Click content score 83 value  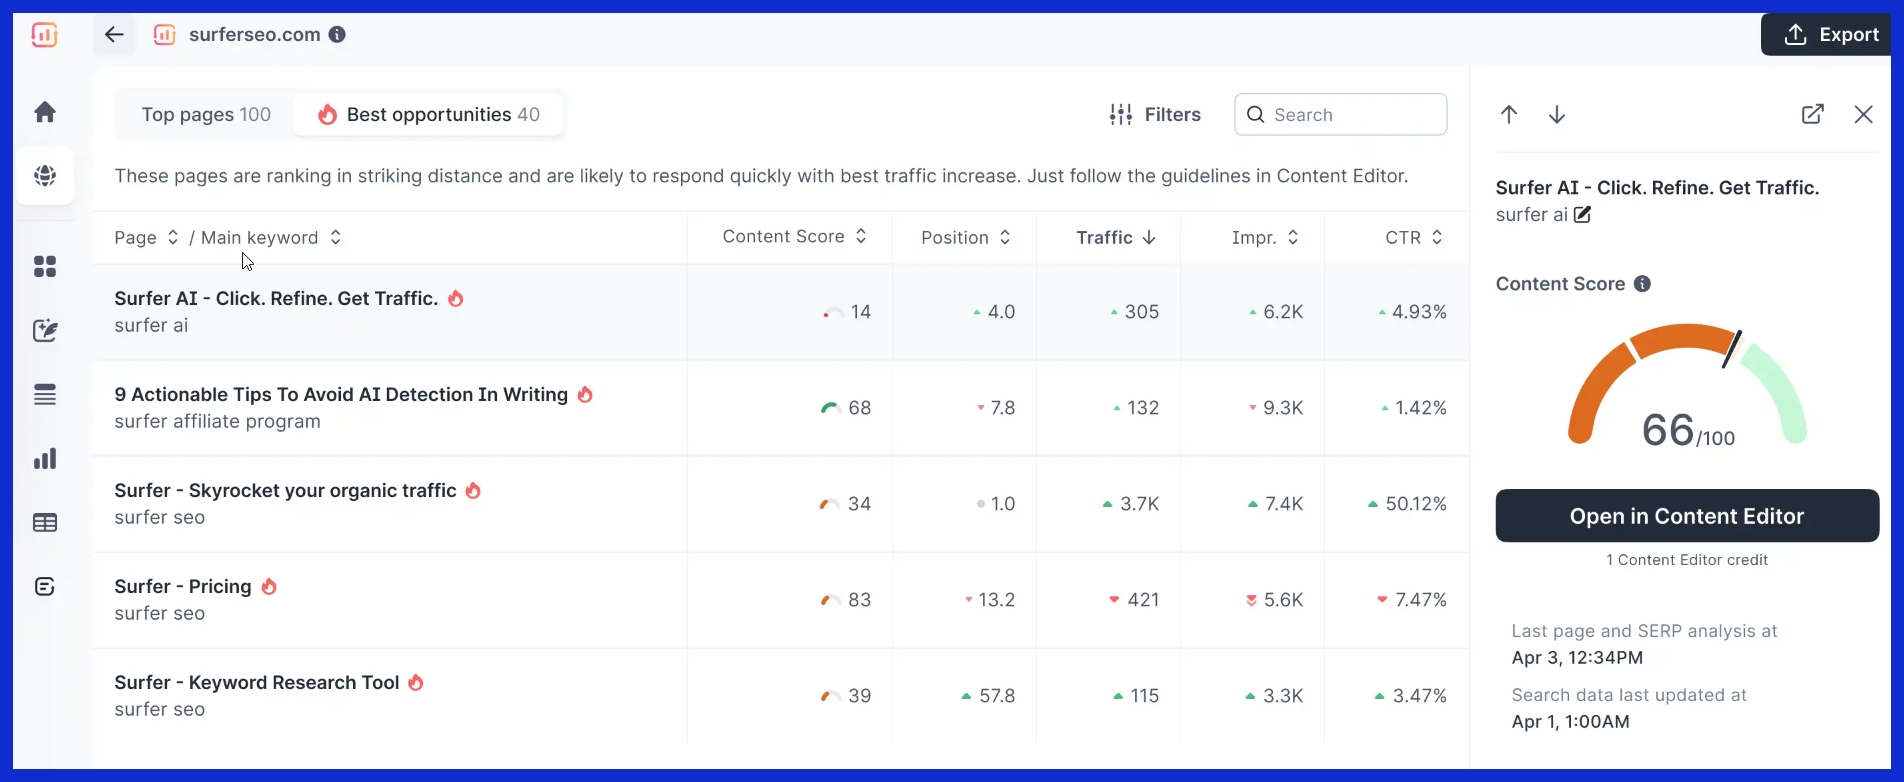click(x=859, y=600)
